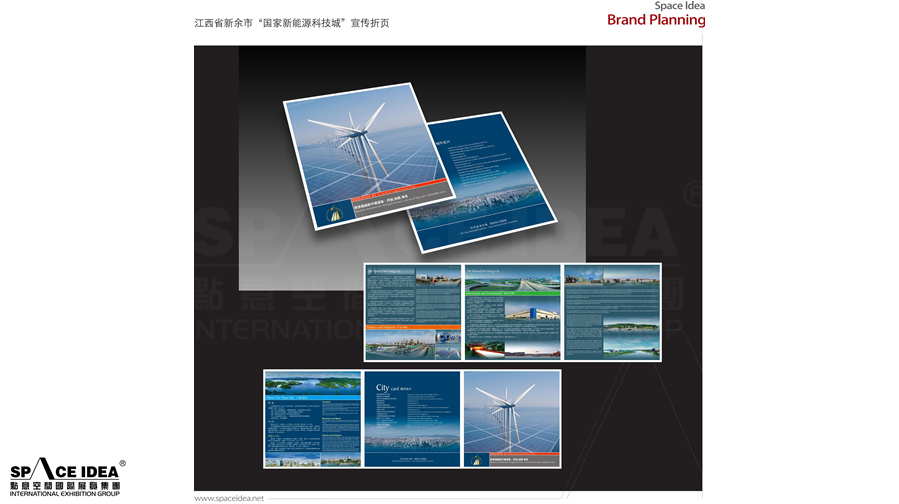899x504 pixels.
Task: Click the small wind turbine cover in the lower spread
Action: pos(511,418)
